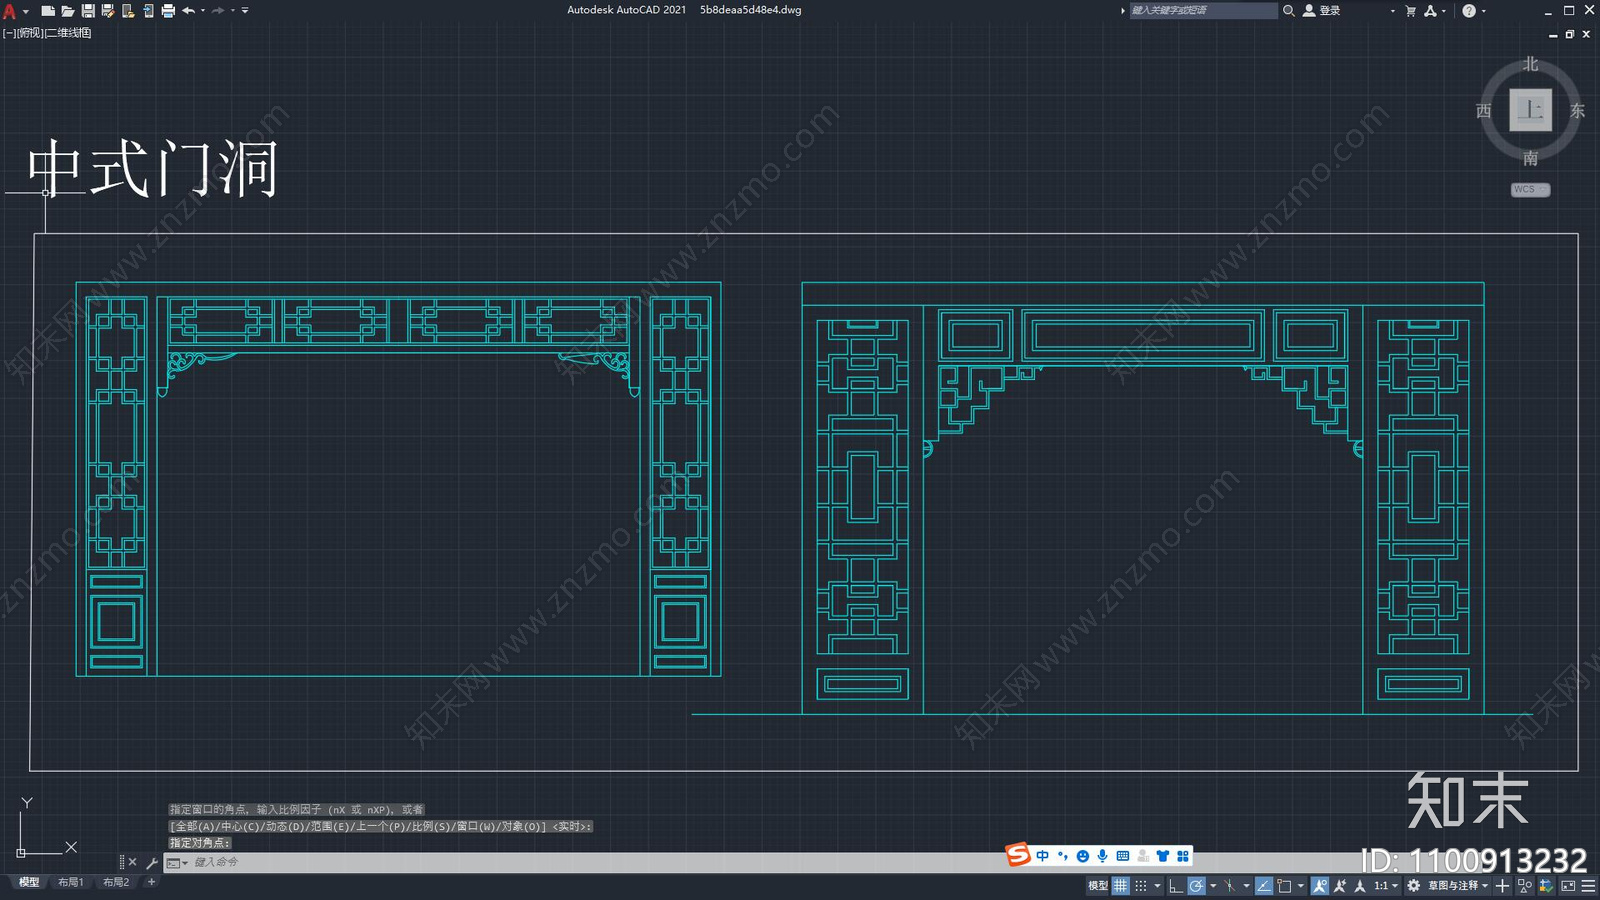Open the Help question mark icon
Viewport: 1600px width, 900px height.
pyautogui.click(x=1469, y=11)
